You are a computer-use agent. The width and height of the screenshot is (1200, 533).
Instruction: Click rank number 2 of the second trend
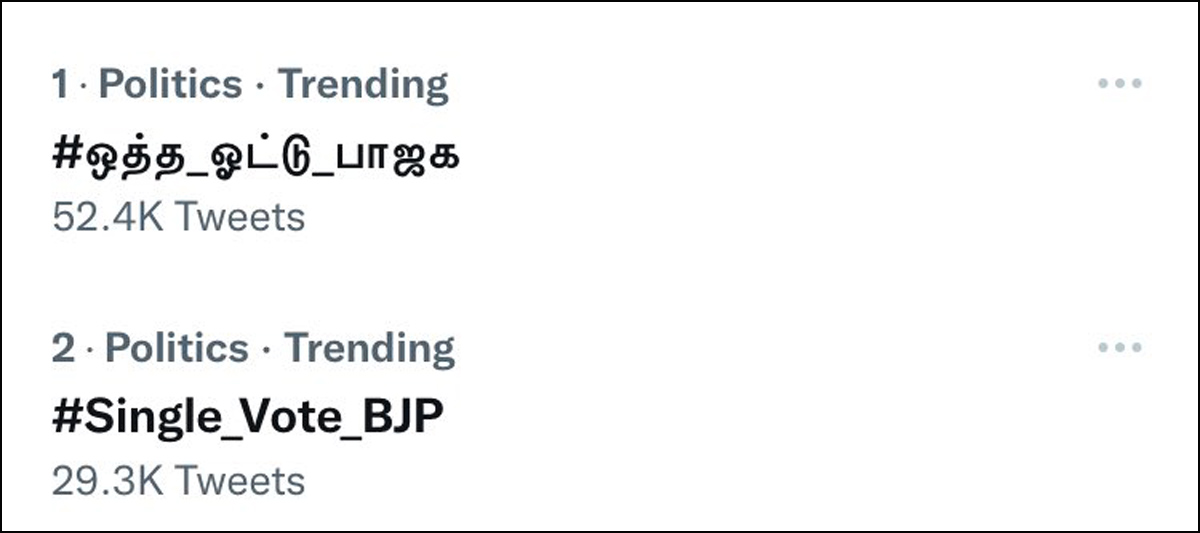pyautogui.click(x=63, y=349)
